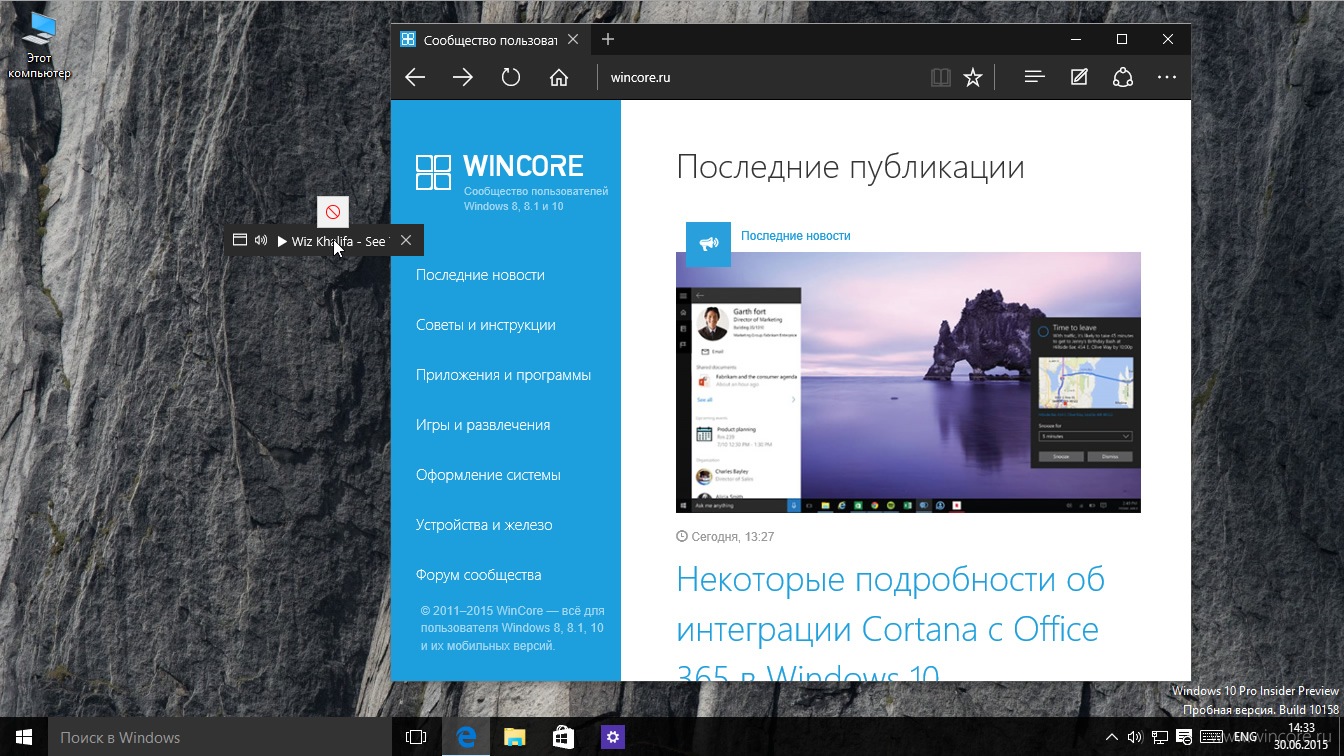The image size is (1344, 756).
Task: Open Edge's More actions (three dots) menu
Action: (x=1167, y=77)
